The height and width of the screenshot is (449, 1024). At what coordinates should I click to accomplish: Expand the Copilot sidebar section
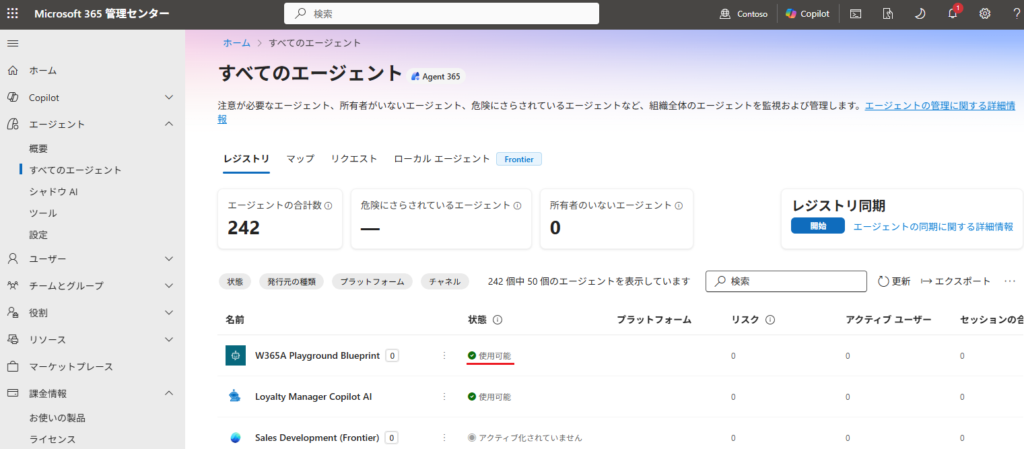pos(169,97)
